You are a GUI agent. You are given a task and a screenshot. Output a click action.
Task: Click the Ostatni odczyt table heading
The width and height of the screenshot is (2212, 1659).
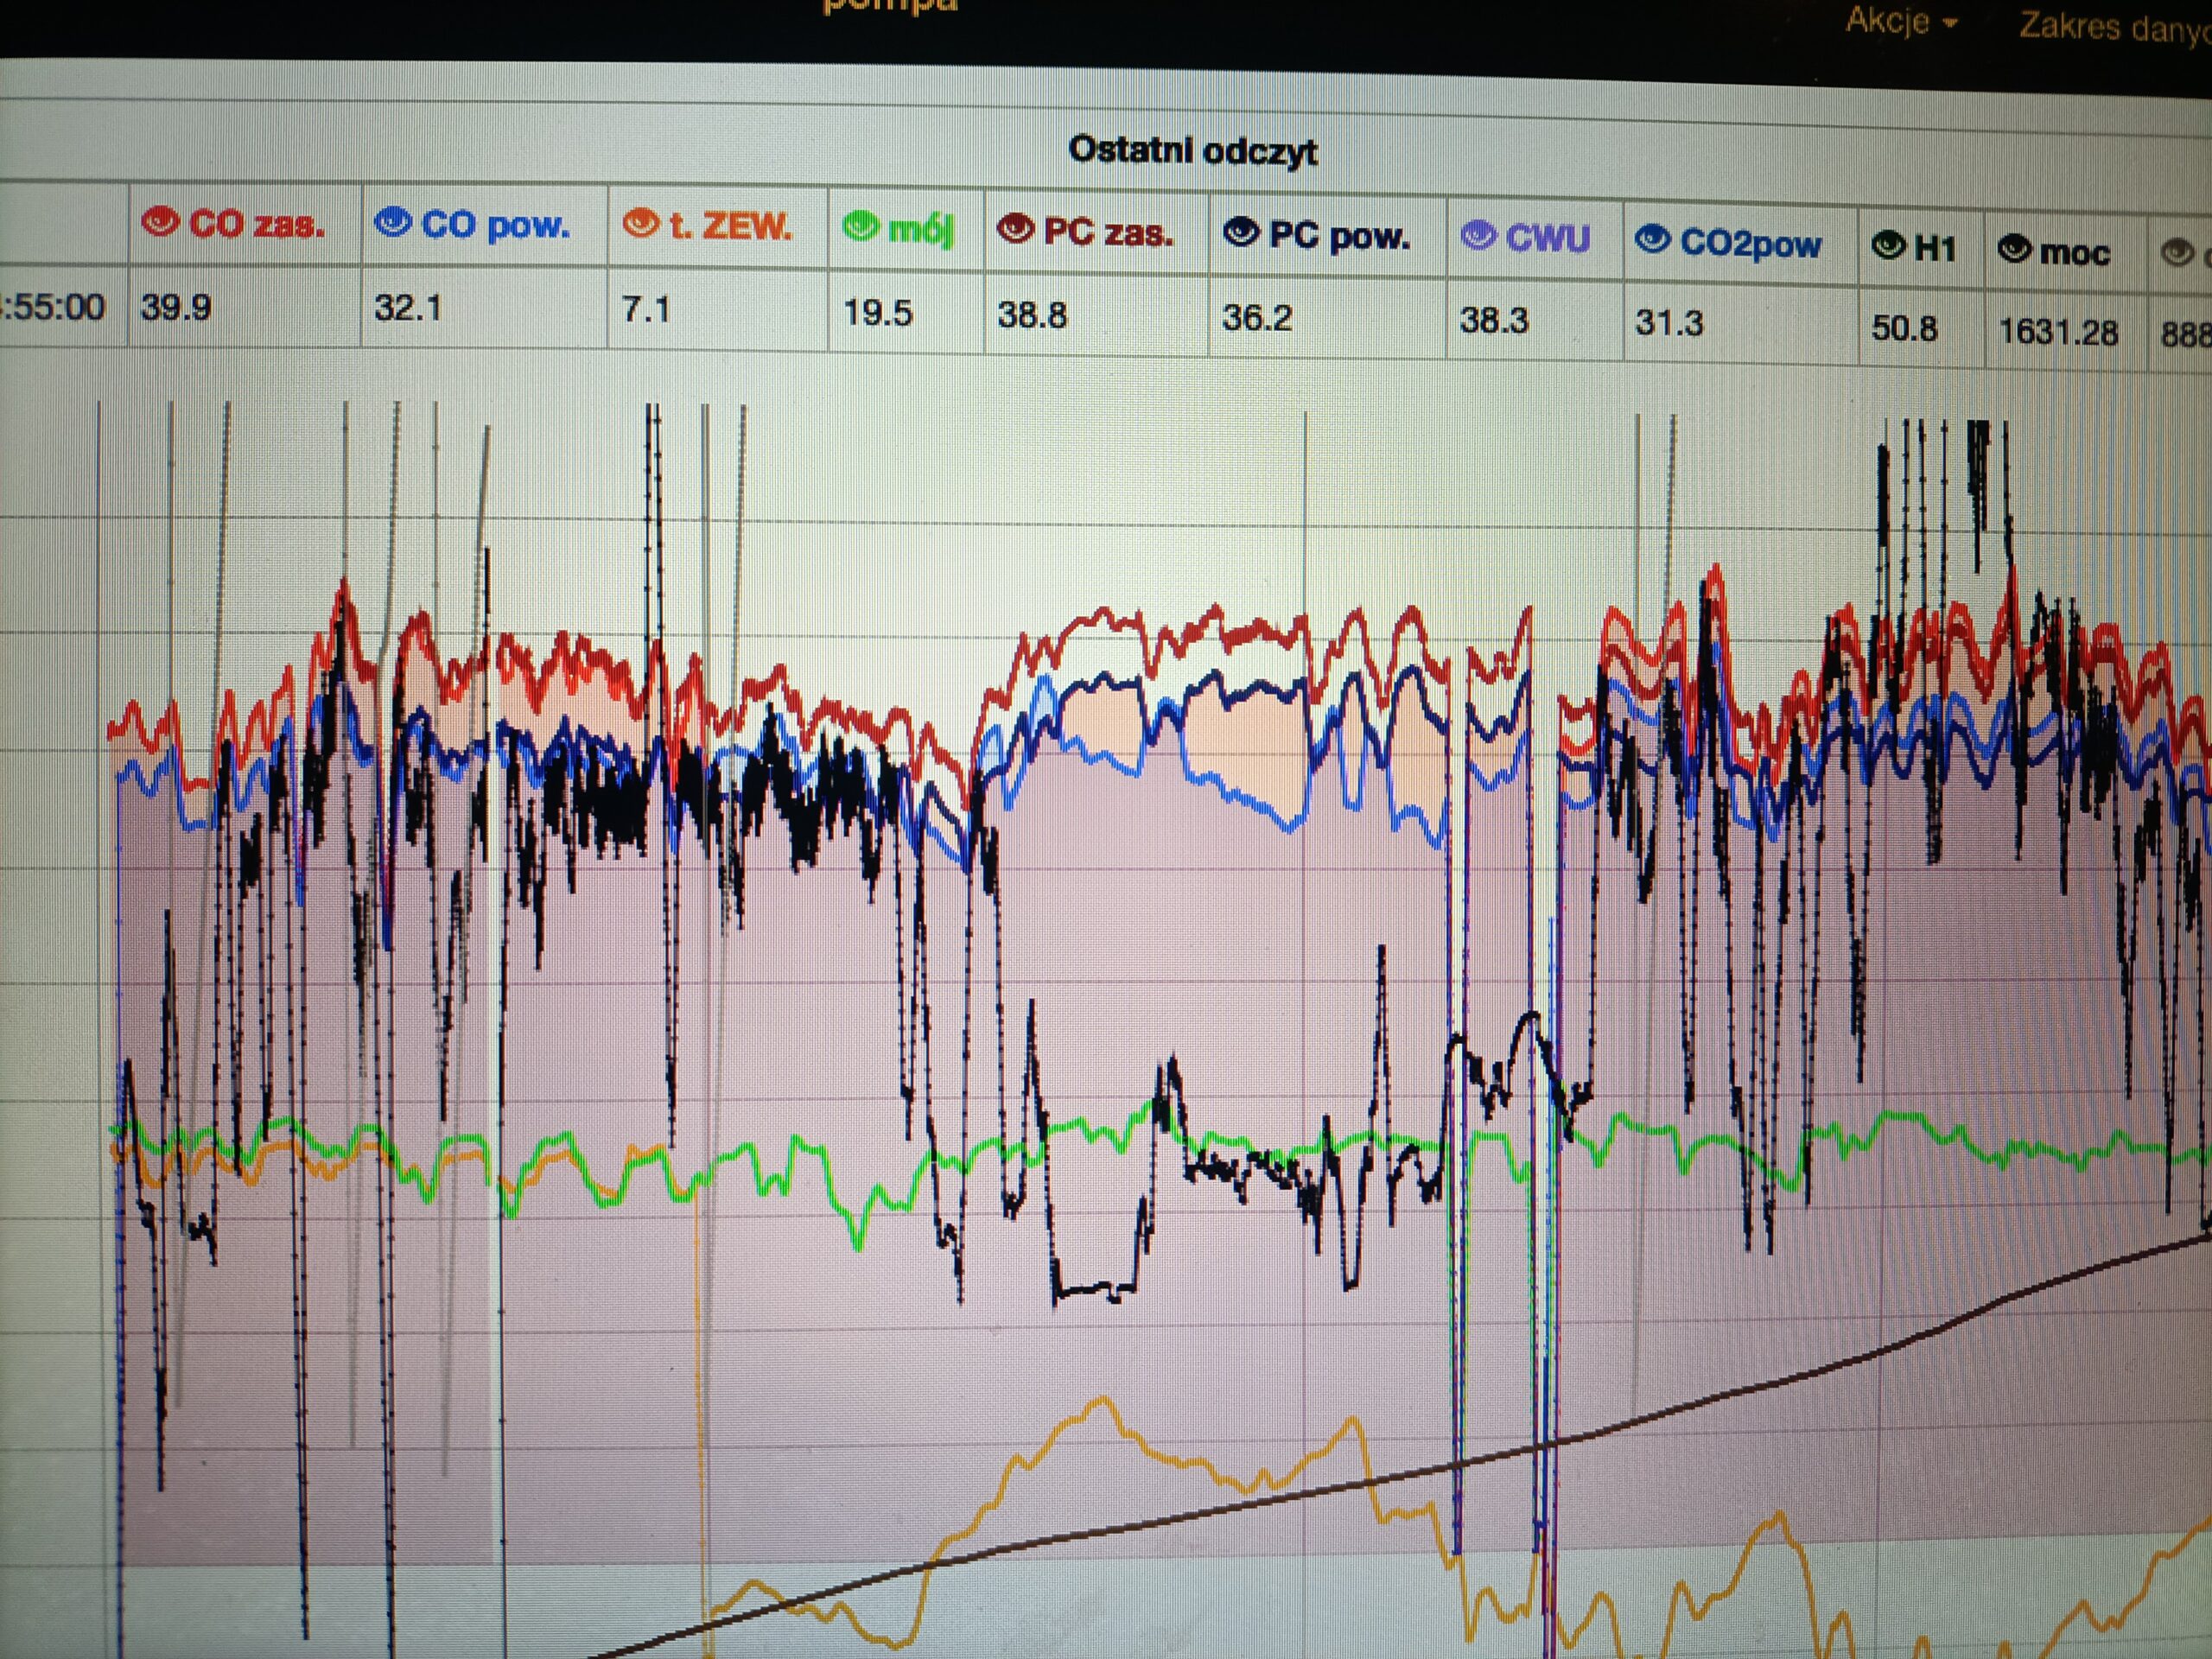[1192, 150]
